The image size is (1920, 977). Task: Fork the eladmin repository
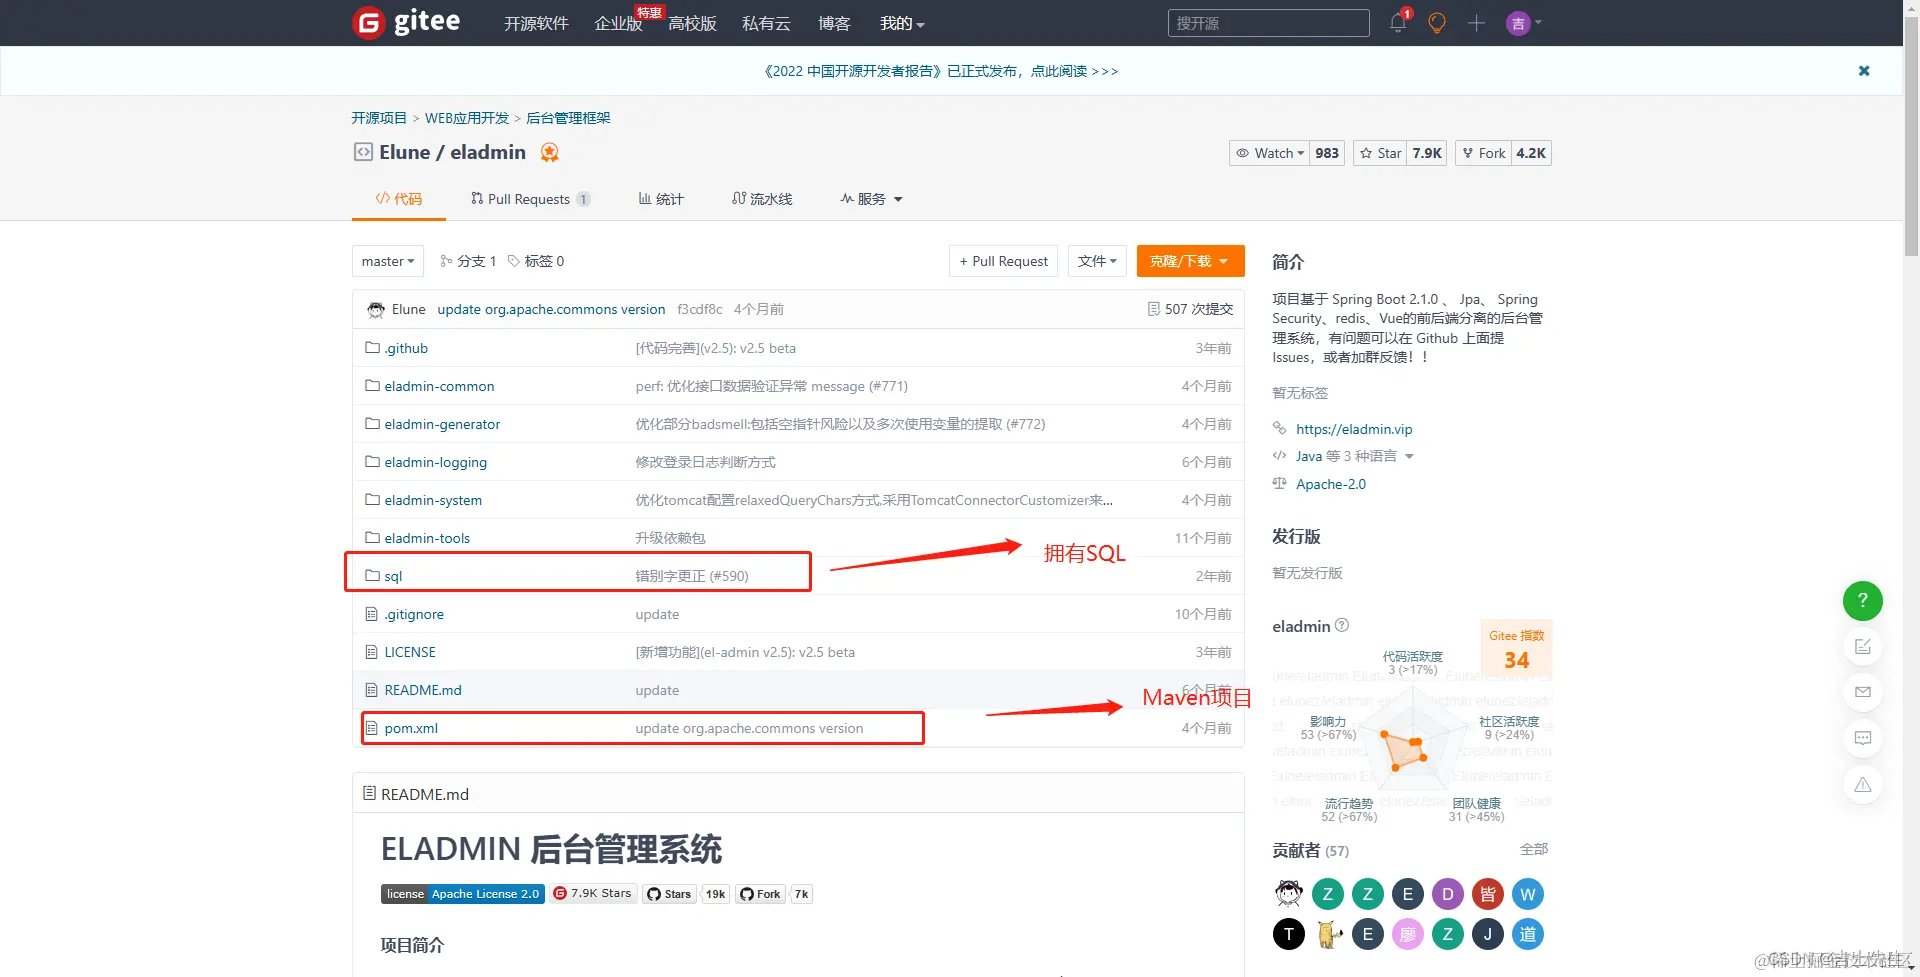(x=1483, y=153)
